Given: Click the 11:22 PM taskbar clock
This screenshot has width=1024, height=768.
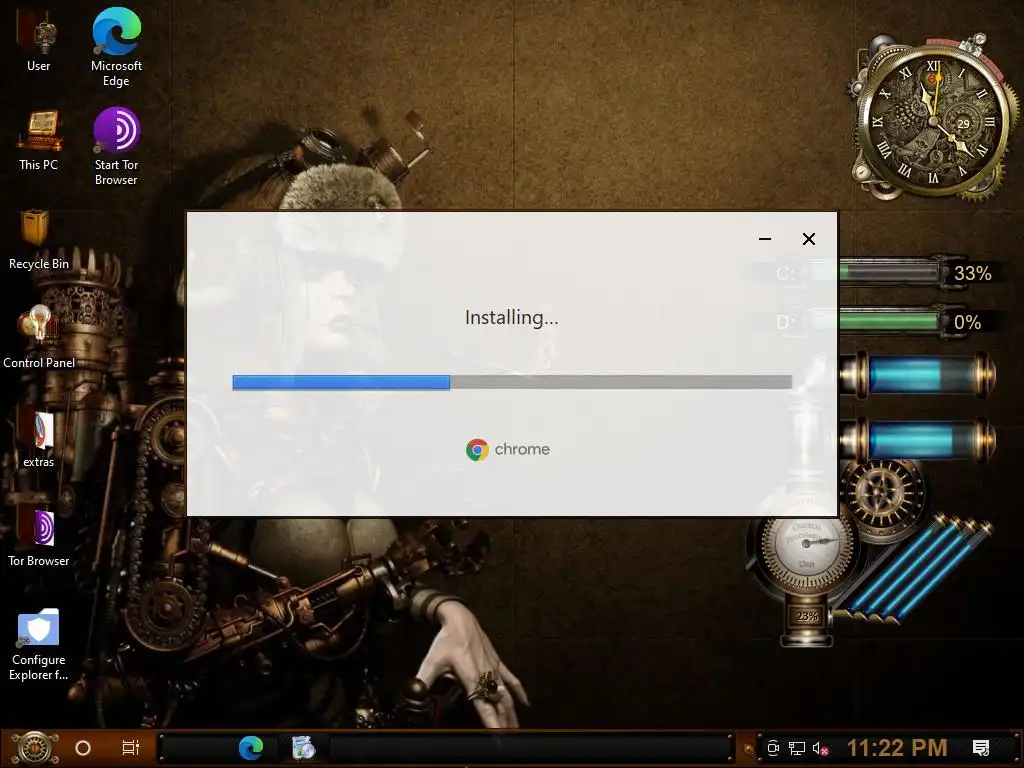Looking at the screenshot, I should [x=897, y=748].
